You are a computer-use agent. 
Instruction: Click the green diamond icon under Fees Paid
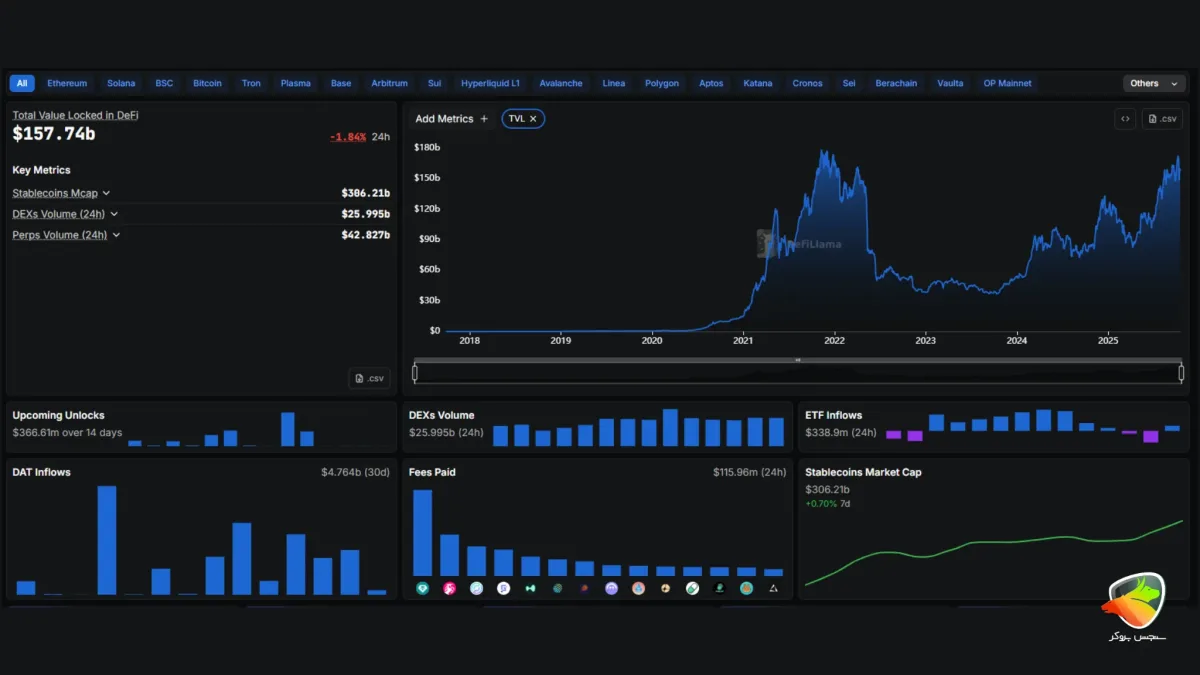(x=422, y=589)
